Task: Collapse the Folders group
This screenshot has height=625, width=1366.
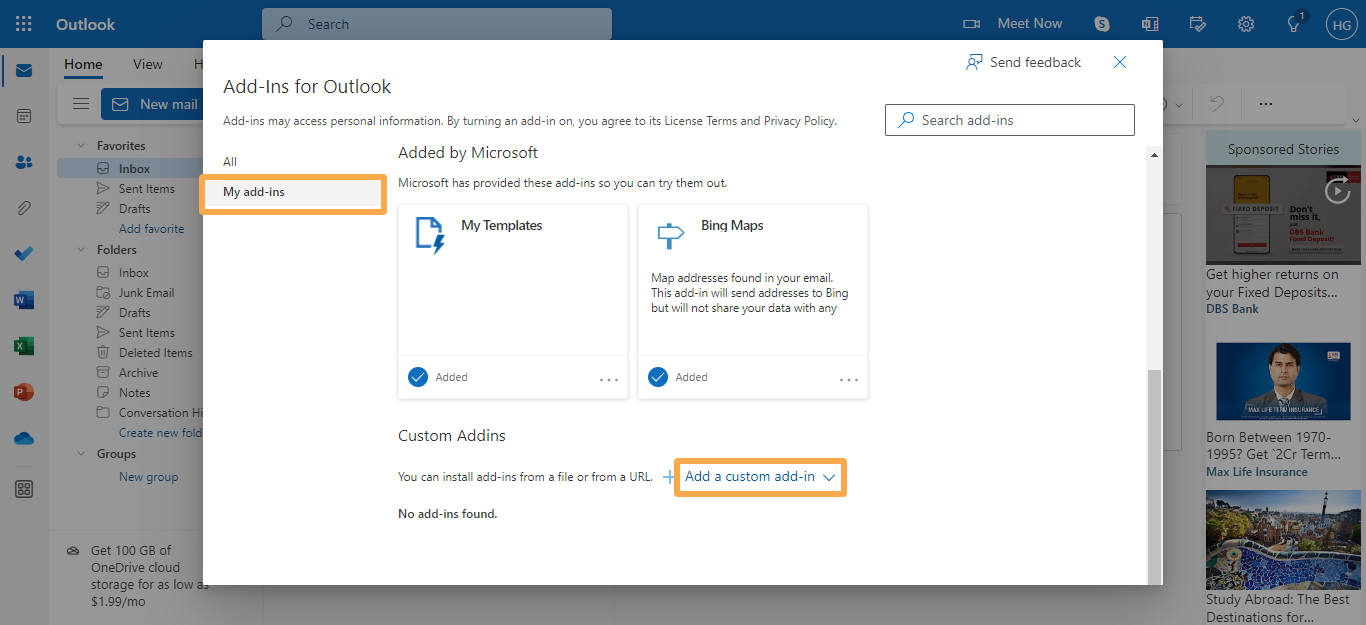Action: 82,250
